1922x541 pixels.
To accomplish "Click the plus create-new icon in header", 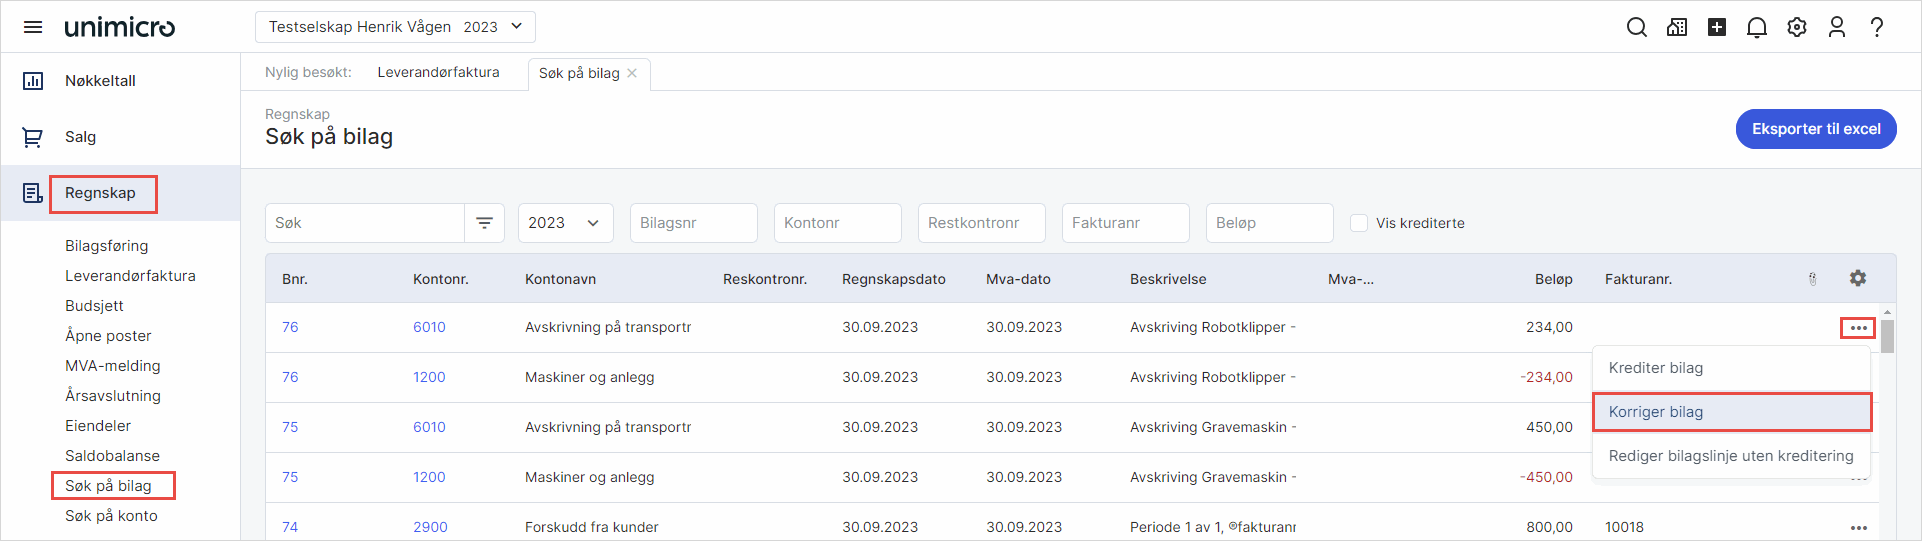I will (x=1716, y=27).
